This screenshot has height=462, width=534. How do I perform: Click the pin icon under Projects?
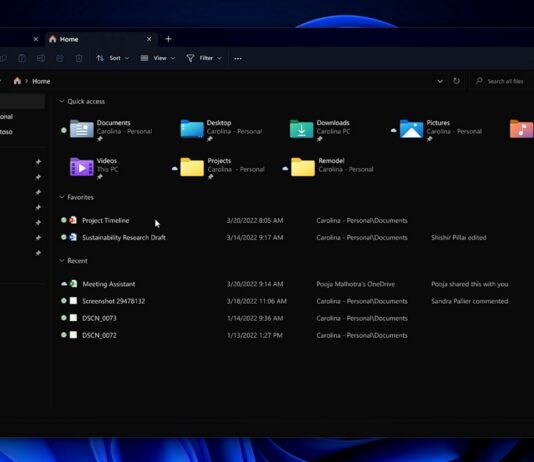(210, 177)
